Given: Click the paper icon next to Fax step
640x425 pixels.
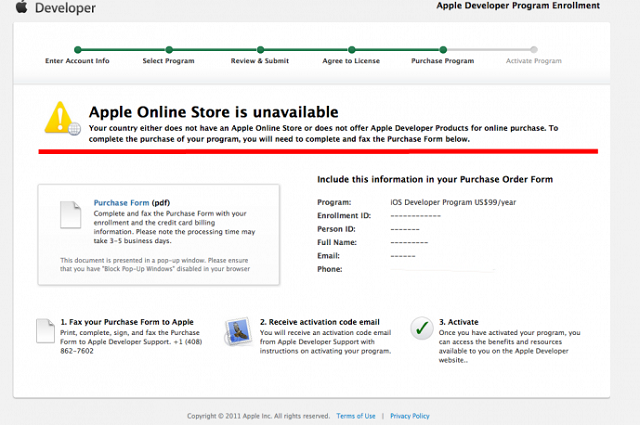Looking at the screenshot, I should tap(45, 331).
